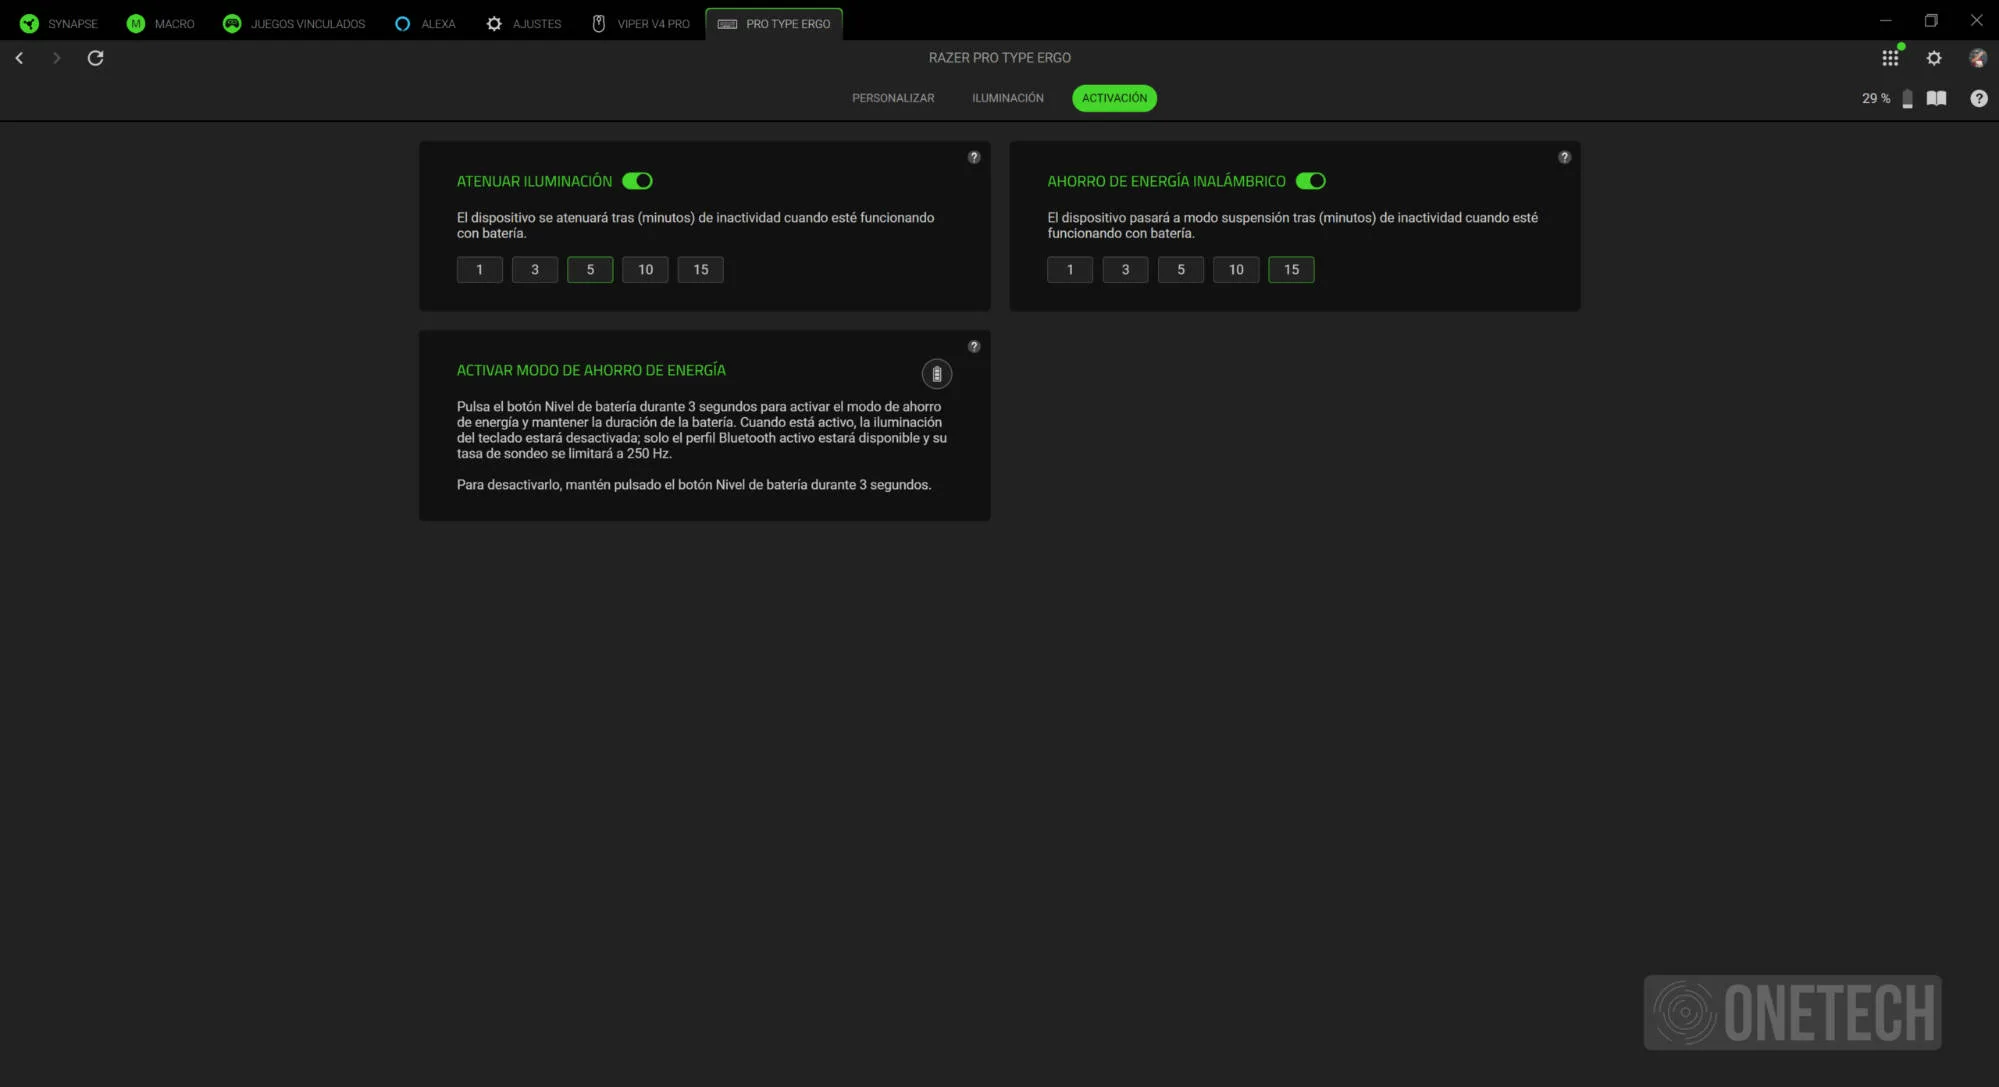Set wireless power saving to 5 minutes
Screen dimensions: 1999x1087
point(1181,270)
